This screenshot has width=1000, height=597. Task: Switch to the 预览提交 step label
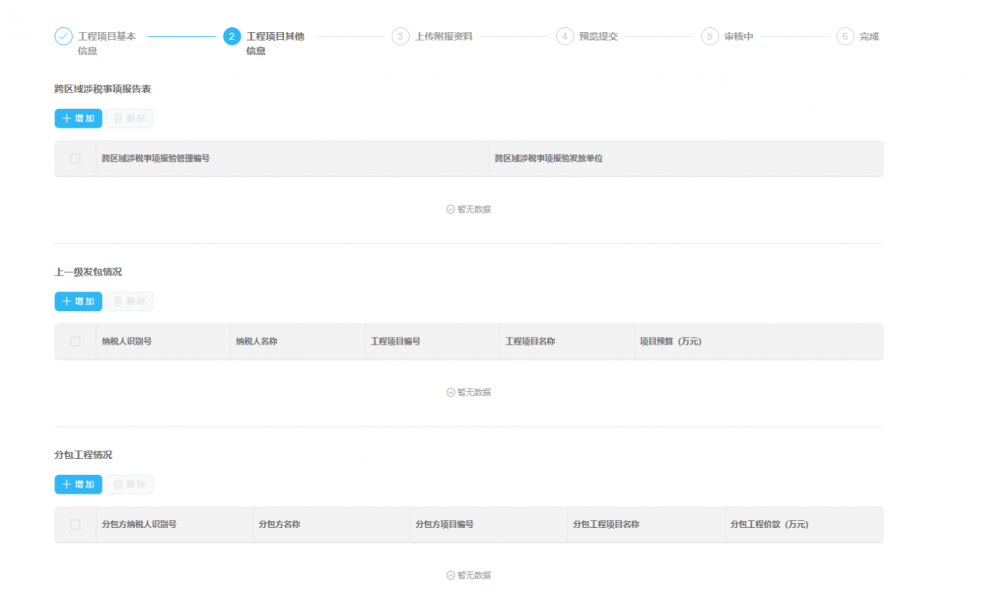point(598,36)
